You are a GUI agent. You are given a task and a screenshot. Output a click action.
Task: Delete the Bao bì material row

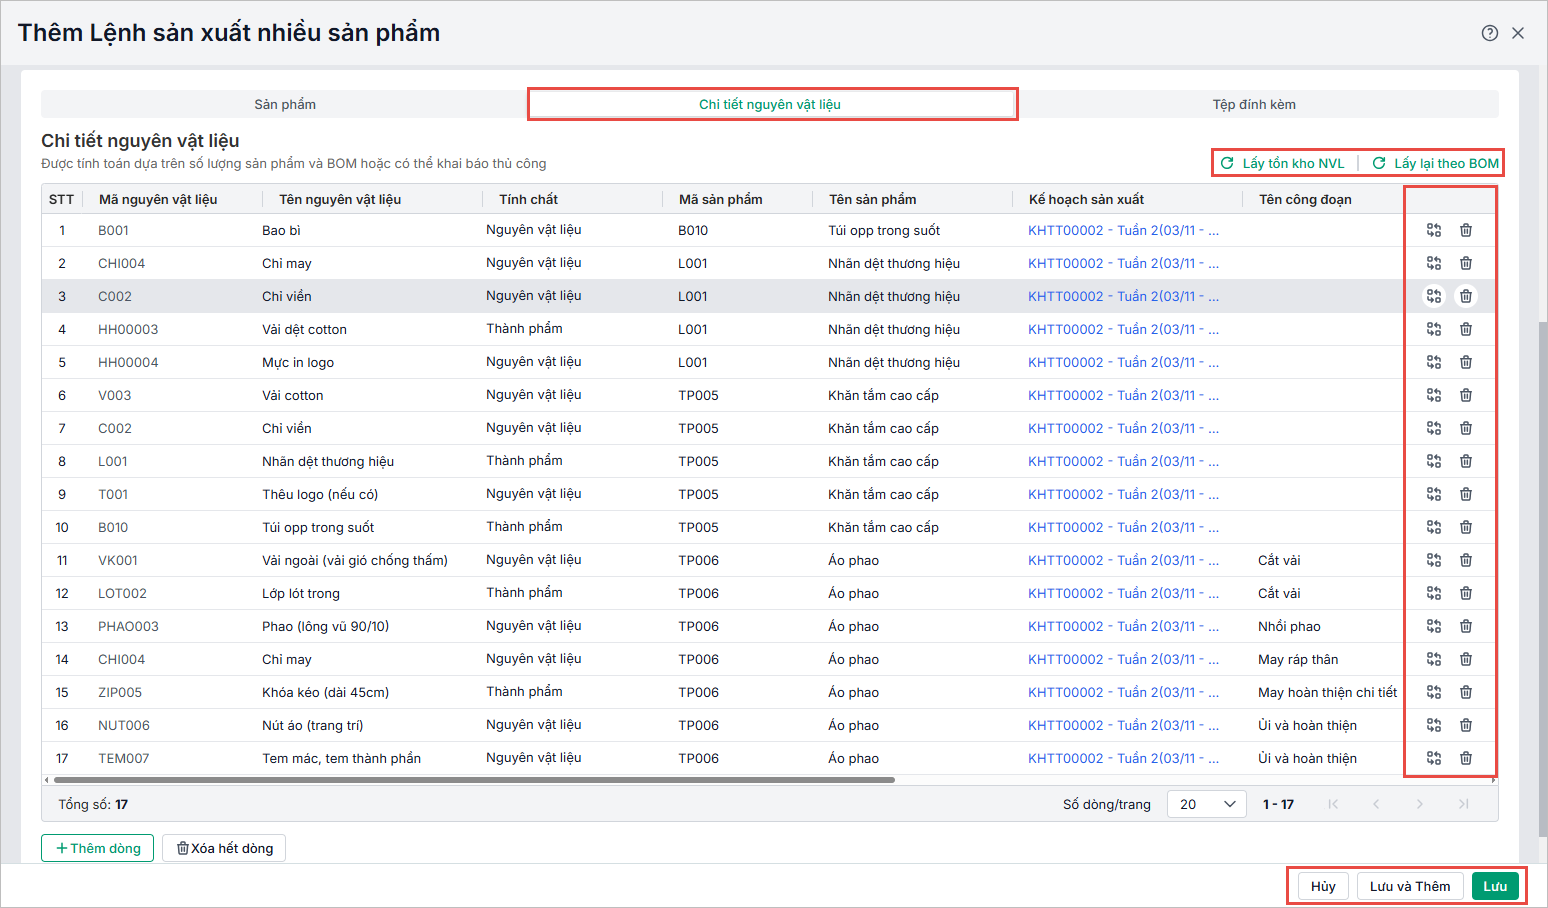click(x=1465, y=230)
